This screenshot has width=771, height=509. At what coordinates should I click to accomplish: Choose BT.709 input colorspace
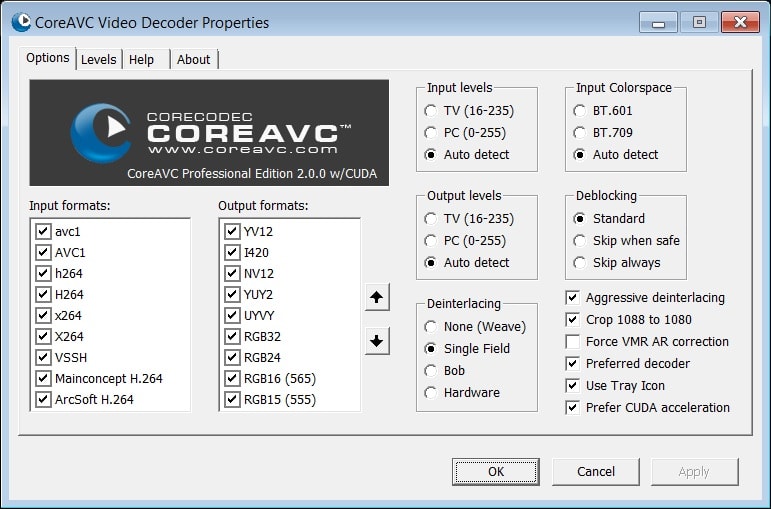580,133
